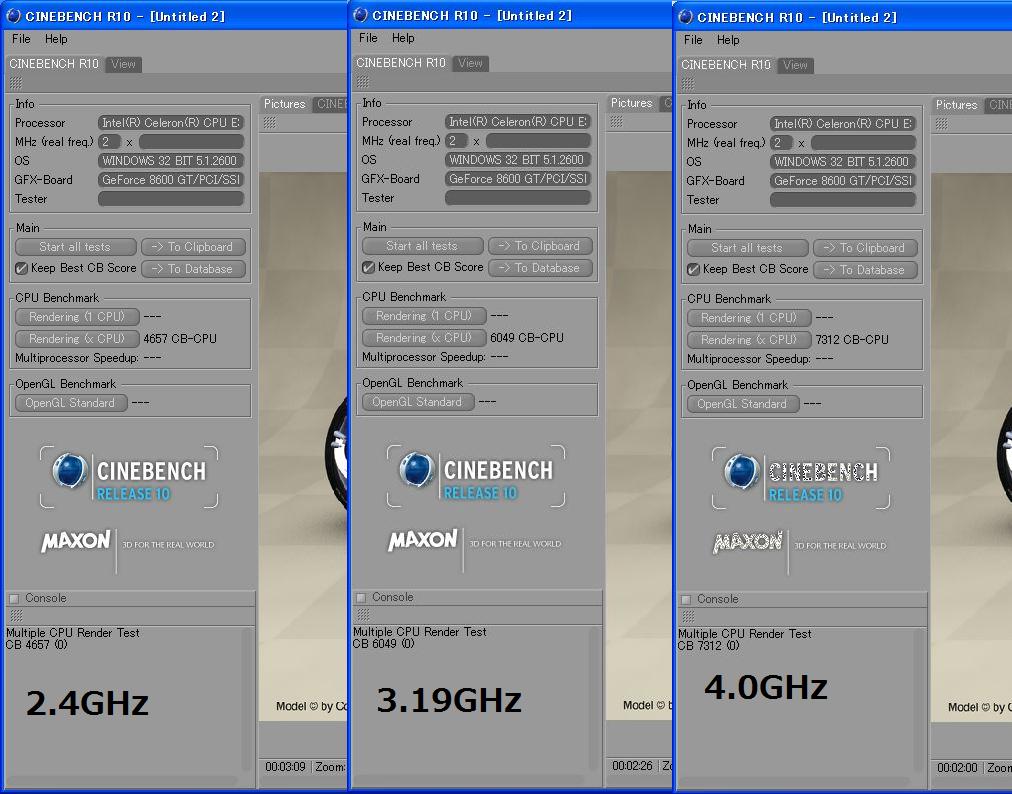Viewport: 1012px width, 794px height.
Task: Copy results To Clipboard in the 2.4GHz window
Action: point(194,247)
